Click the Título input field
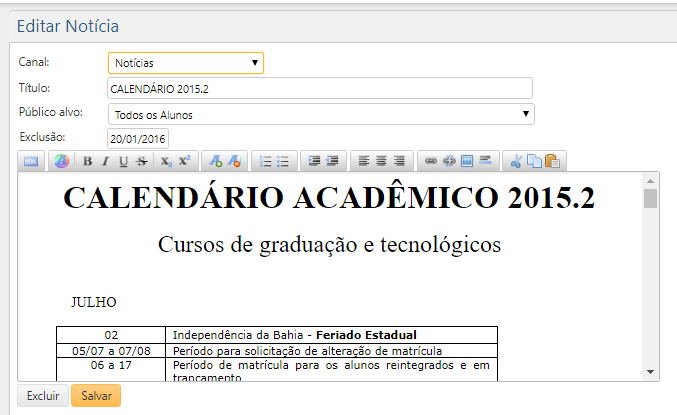This screenshot has width=677, height=415. (x=320, y=89)
